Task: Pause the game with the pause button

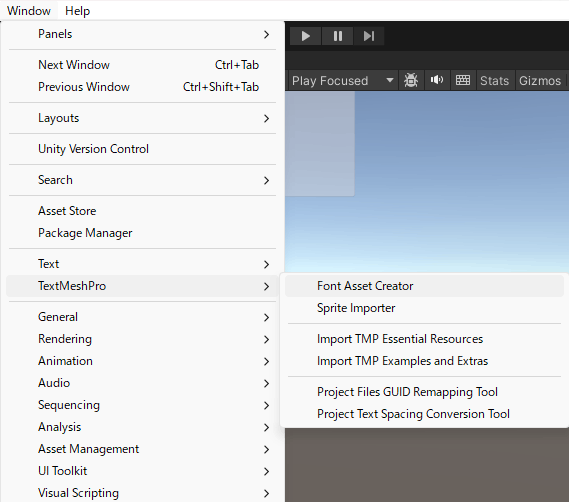Action: [337, 36]
